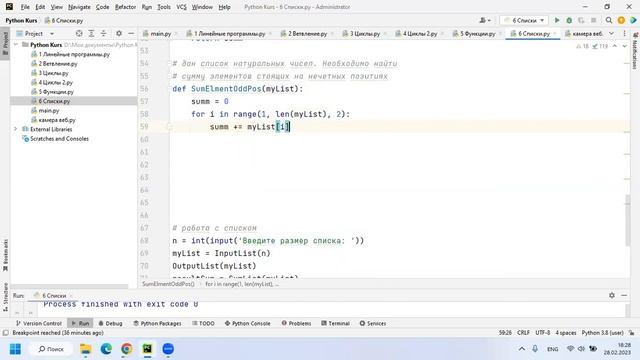
Task: Open the editor tabs more options menu
Action: [624, 33]
